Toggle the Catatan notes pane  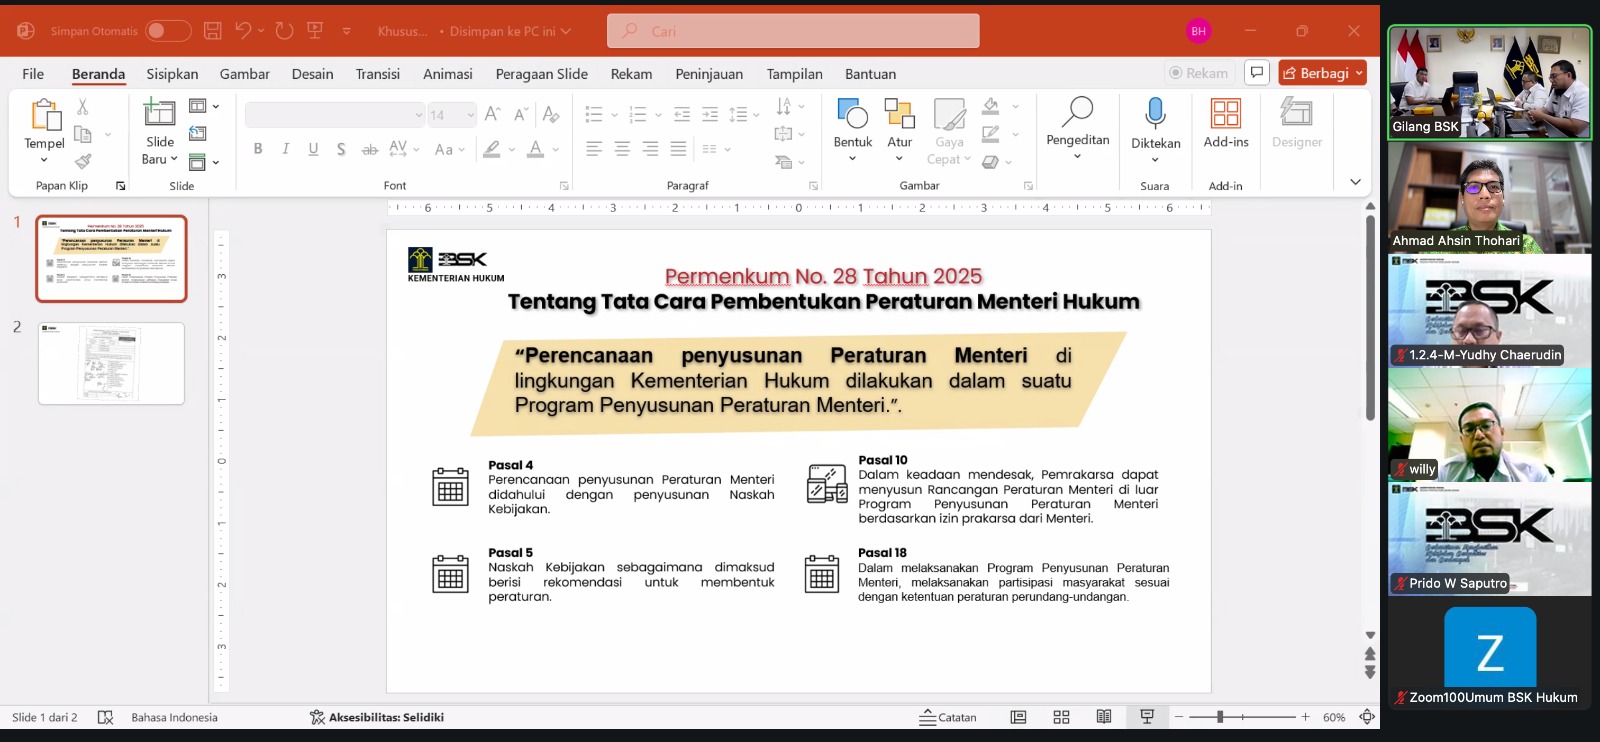click(948, 717)
